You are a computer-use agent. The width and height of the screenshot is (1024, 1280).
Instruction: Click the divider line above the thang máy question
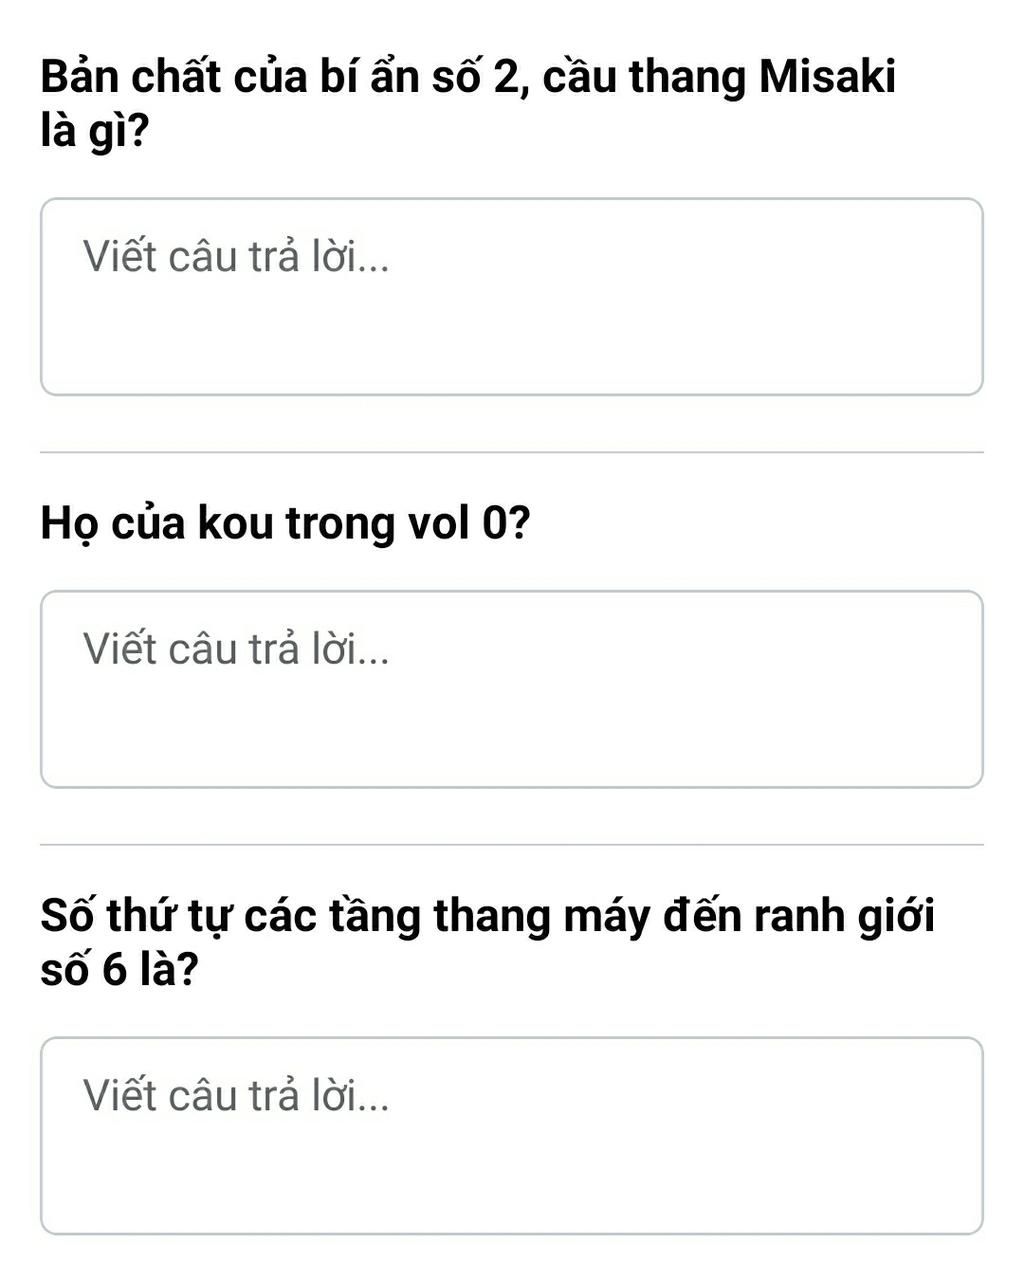tap(511, 845)
